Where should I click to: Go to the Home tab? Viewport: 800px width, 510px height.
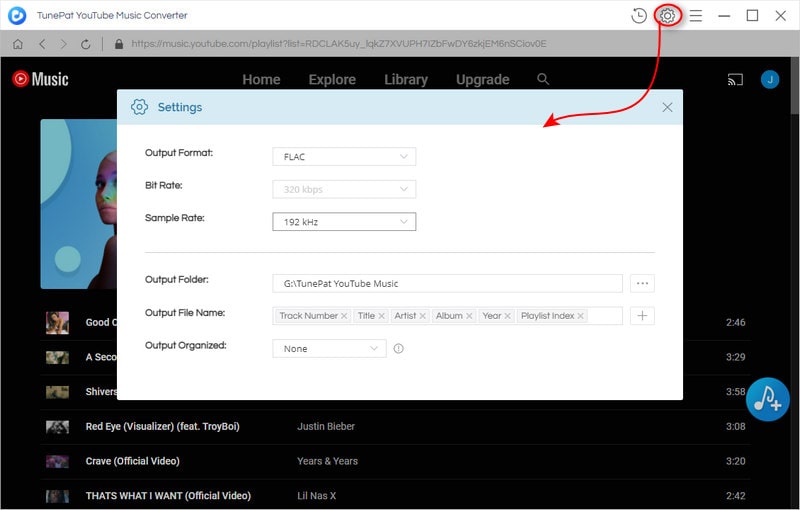click(261, 80)
